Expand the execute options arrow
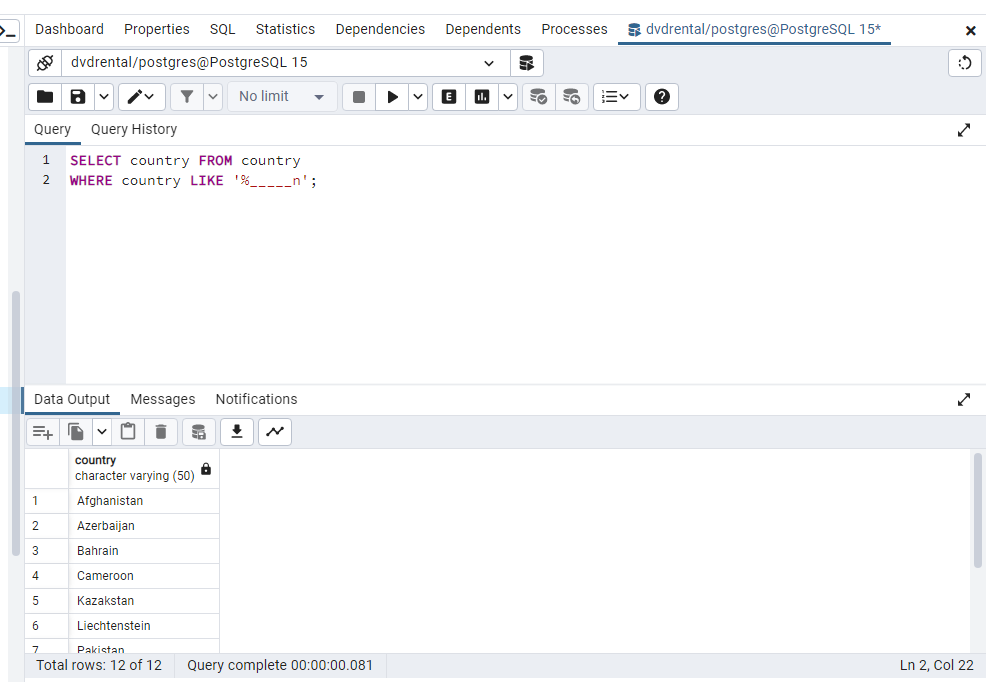986x682 pixels. point(418,97)
